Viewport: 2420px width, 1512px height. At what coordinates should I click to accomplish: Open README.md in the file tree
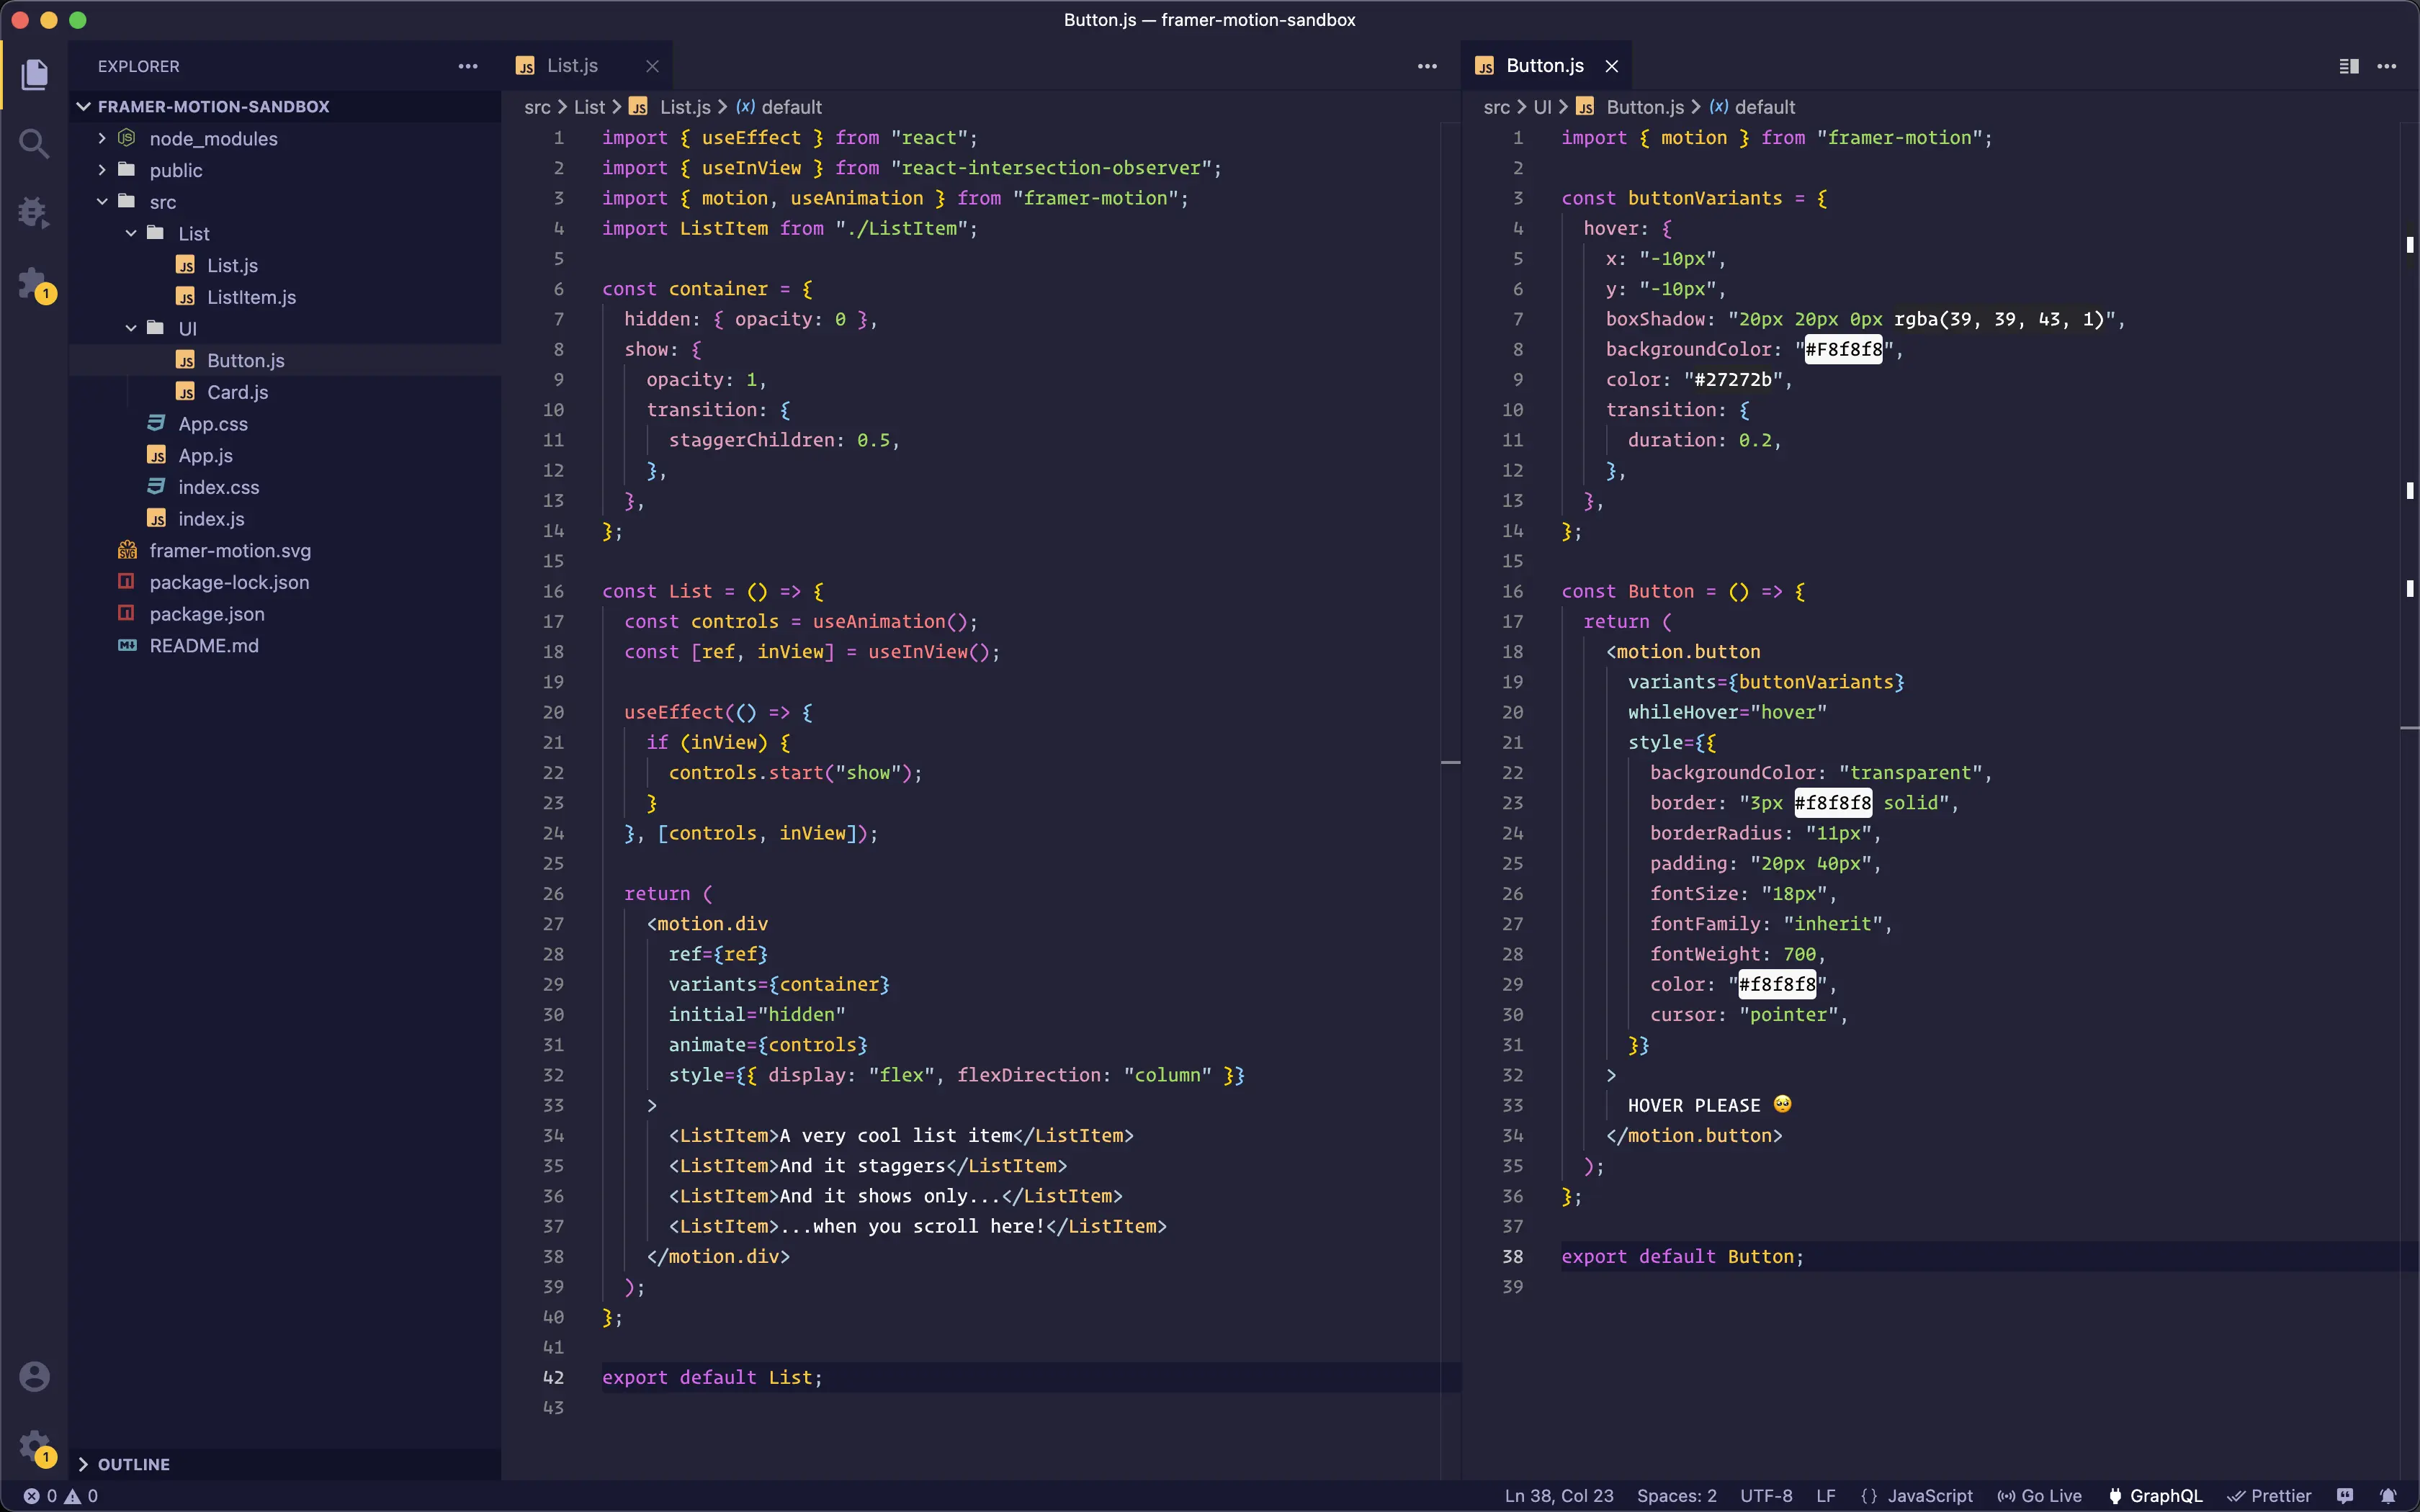[x=285, y=646]
